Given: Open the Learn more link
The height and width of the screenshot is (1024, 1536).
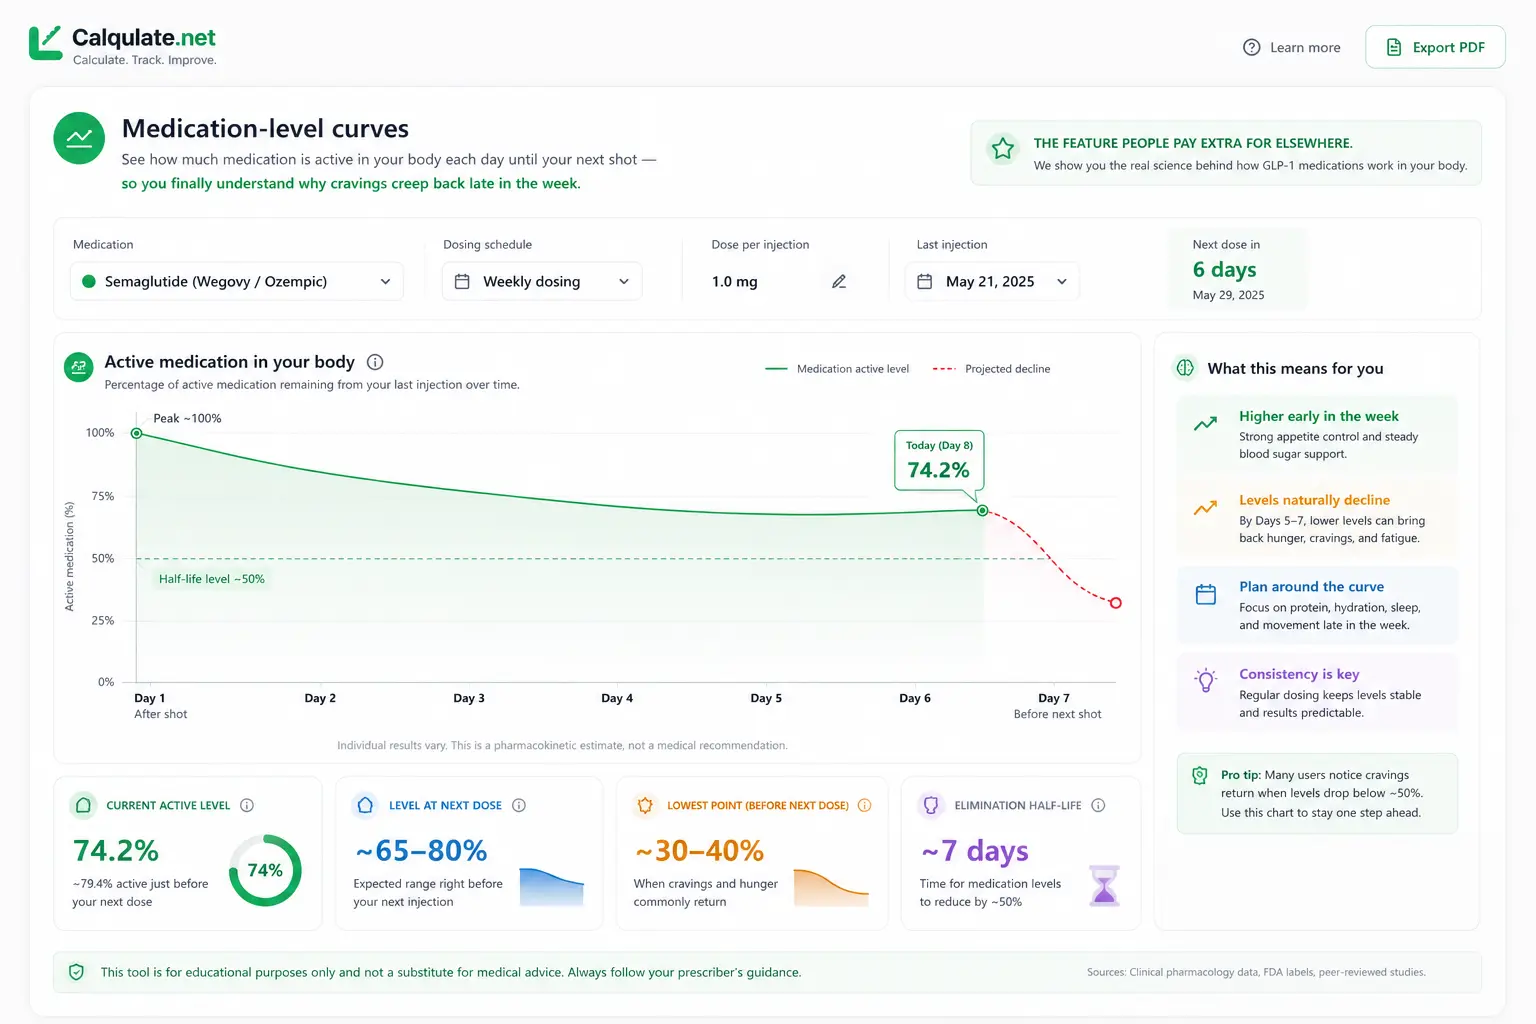Looking at the screenshot, I should [x=1292, y=47].
